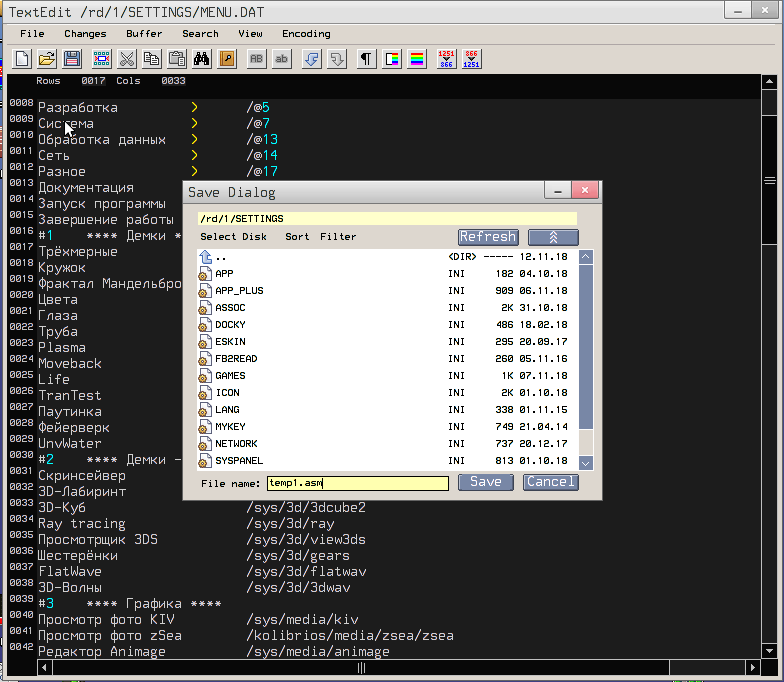Toggle the rainbow syntax highlighting button
The image size is (784, 682).
417,59
